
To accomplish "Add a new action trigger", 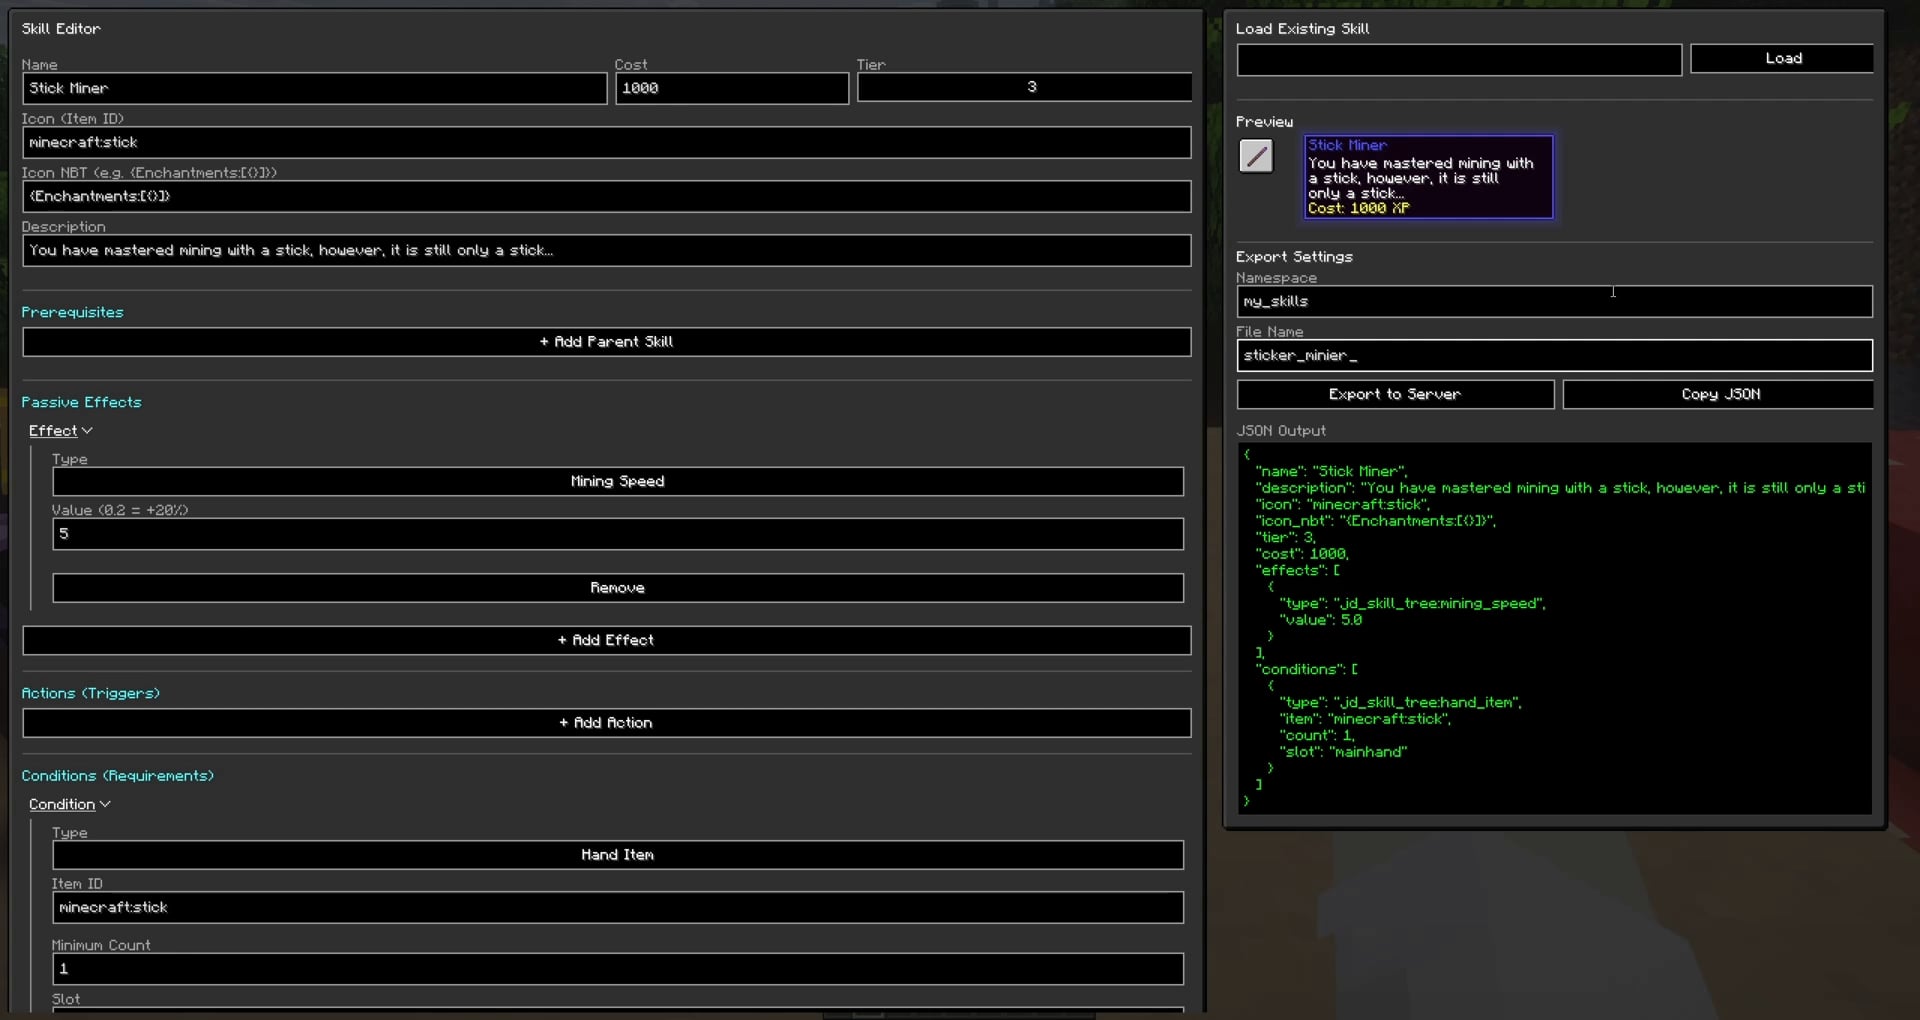I will 606,723.
